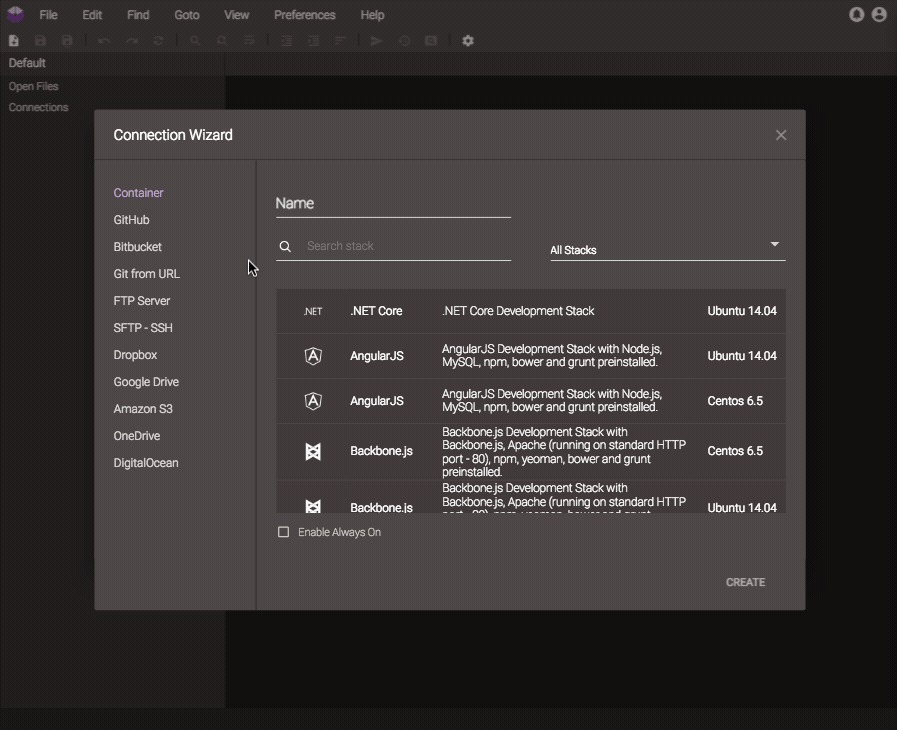Click the outdent icon in toolbar
Viewport: 897px width, 730px height.
click(286, 41)
